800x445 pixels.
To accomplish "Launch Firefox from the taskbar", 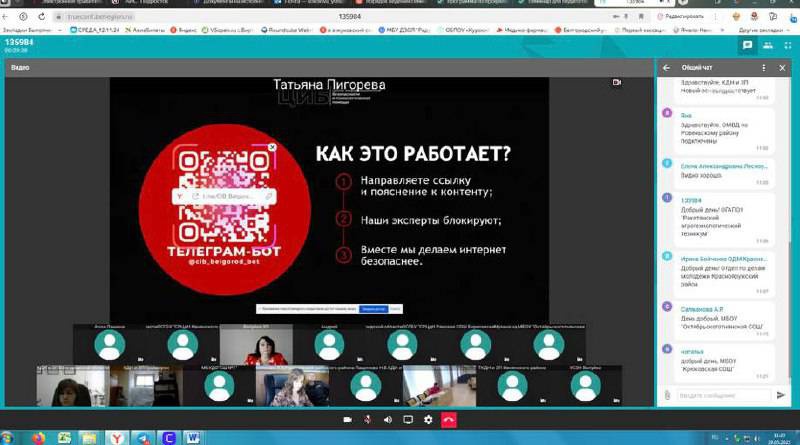I will coord(39,438).
